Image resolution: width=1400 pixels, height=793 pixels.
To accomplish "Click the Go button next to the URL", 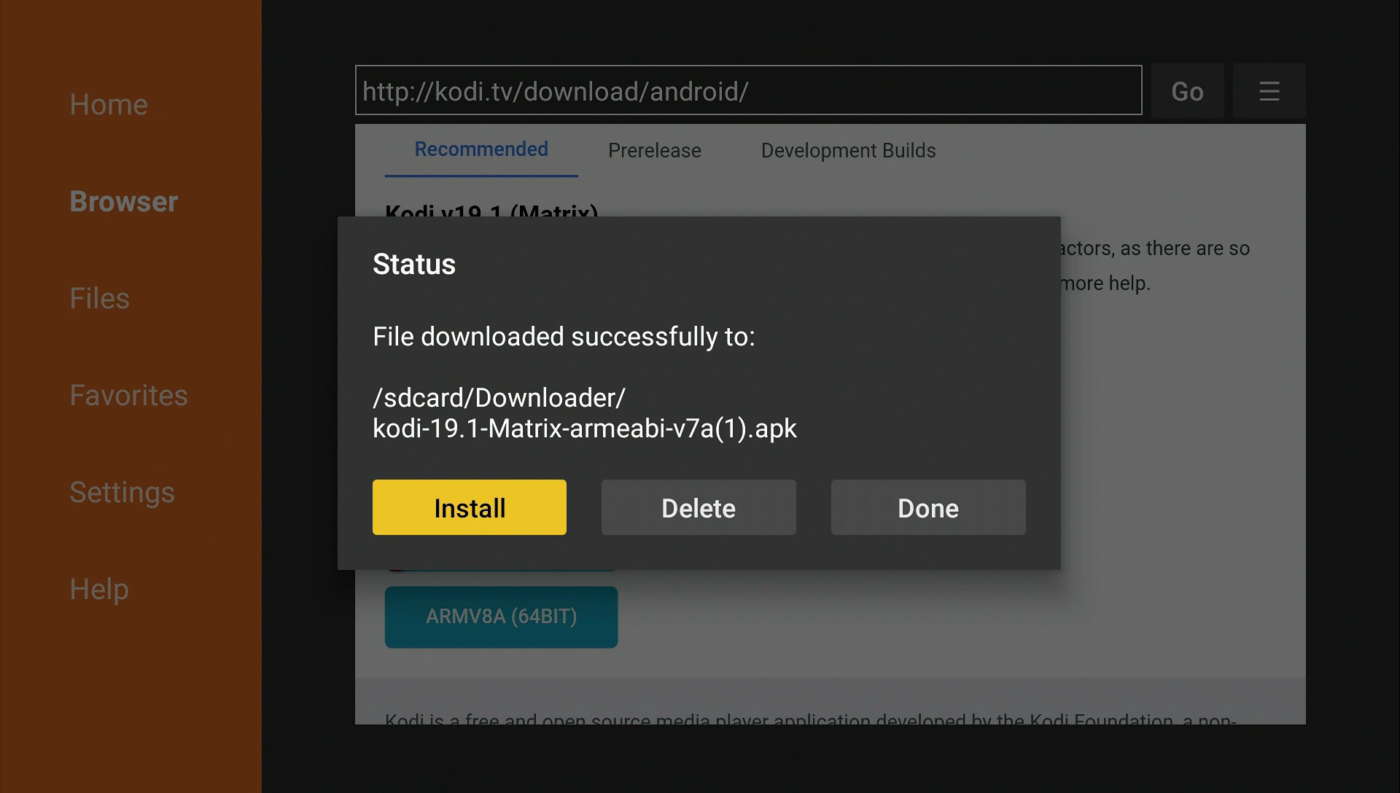I will point(1187,91).
